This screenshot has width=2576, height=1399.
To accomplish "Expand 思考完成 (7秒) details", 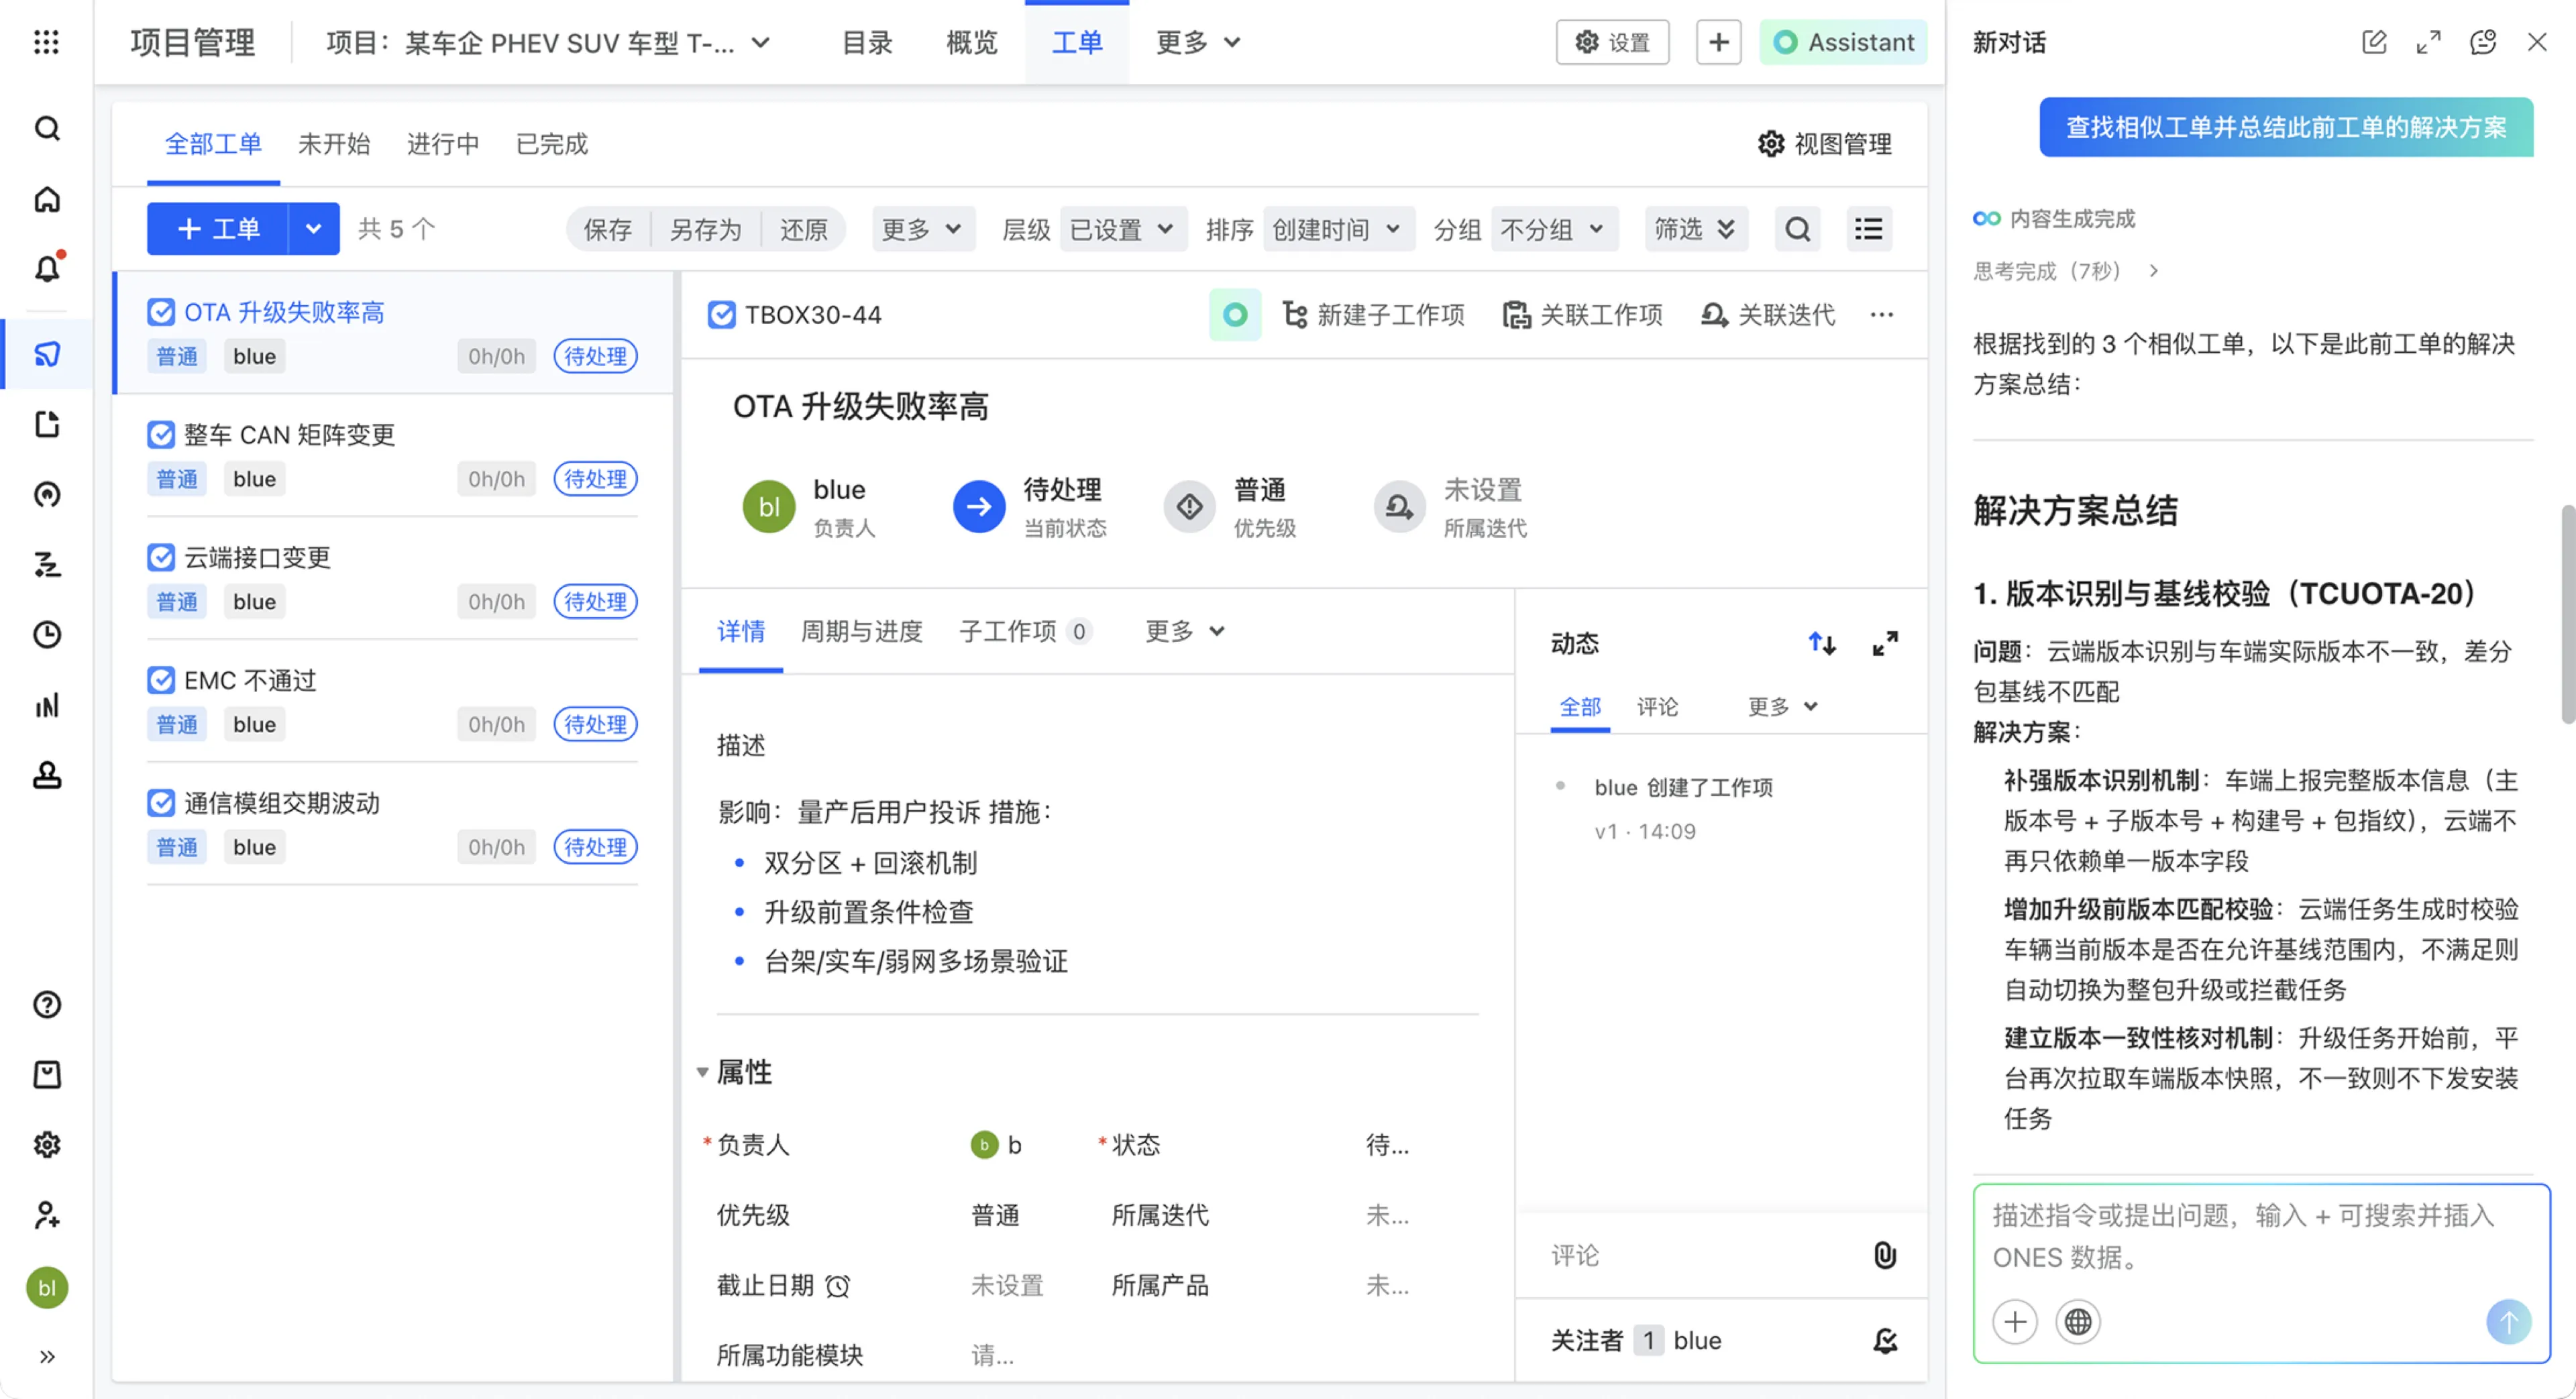I will pyautogui.click(x=2153, y=271).
